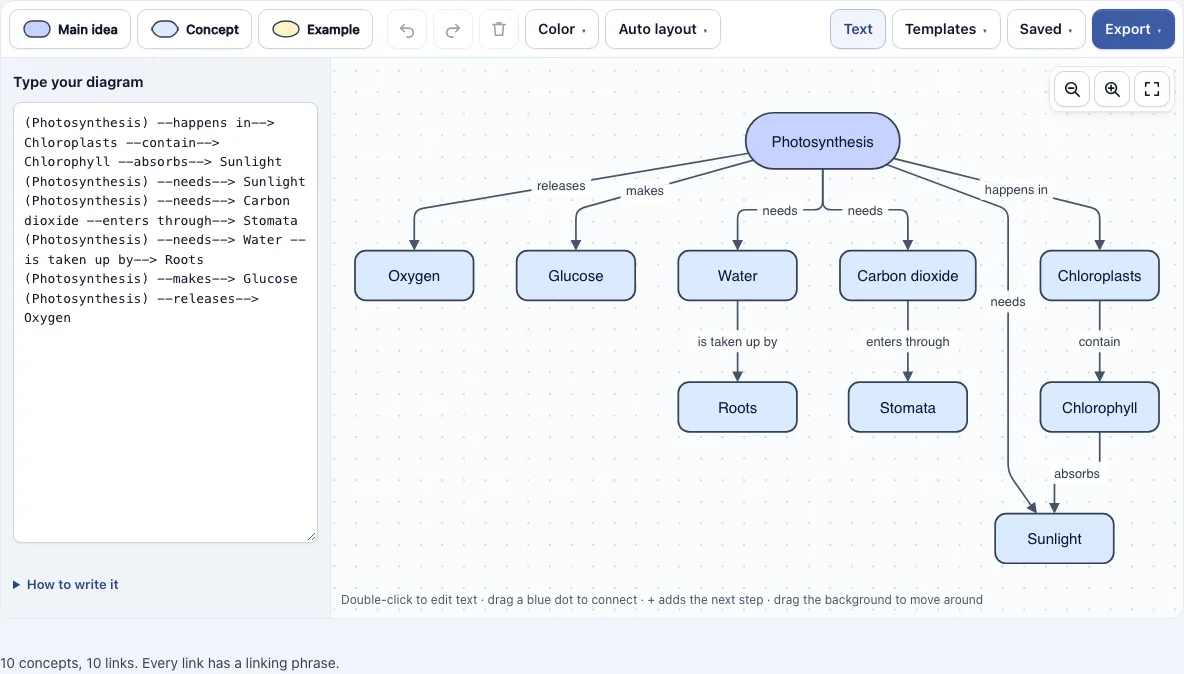Click the concepts and links status text
Image resolution: width=1184 pixels, height=674 pixels.
(x=170, y=663)
